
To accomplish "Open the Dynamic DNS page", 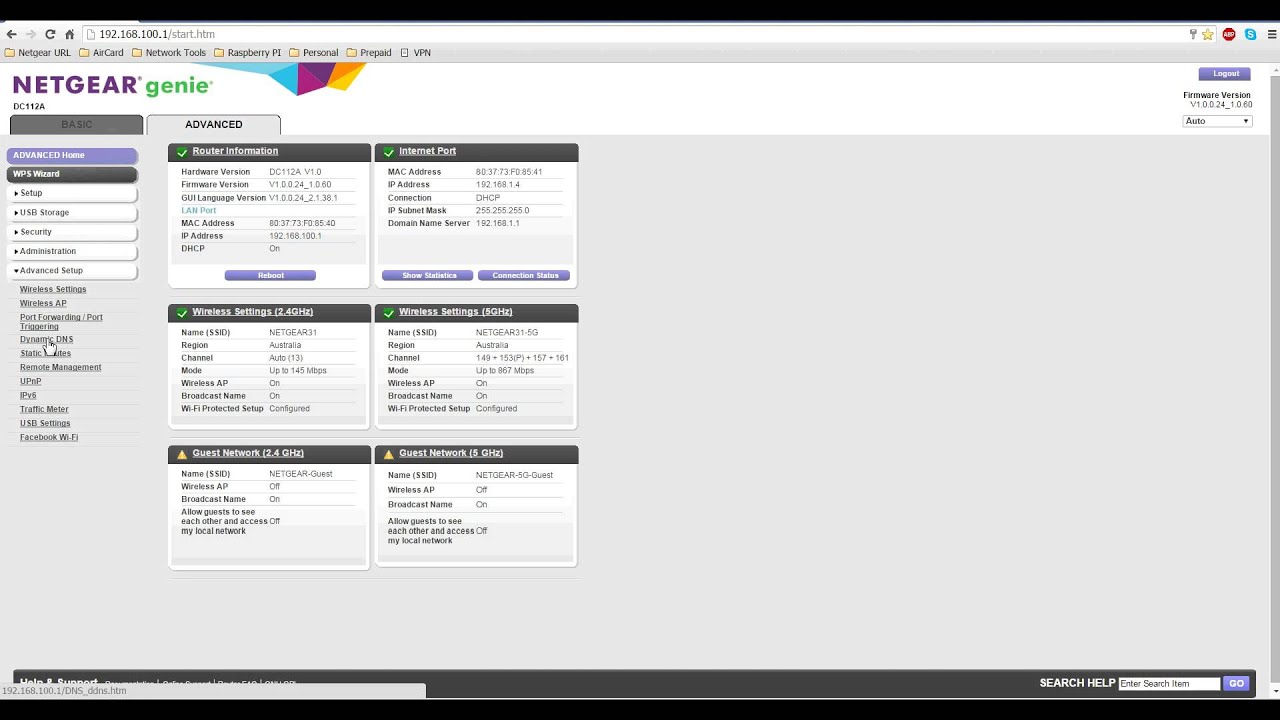I will pos(46,340).
